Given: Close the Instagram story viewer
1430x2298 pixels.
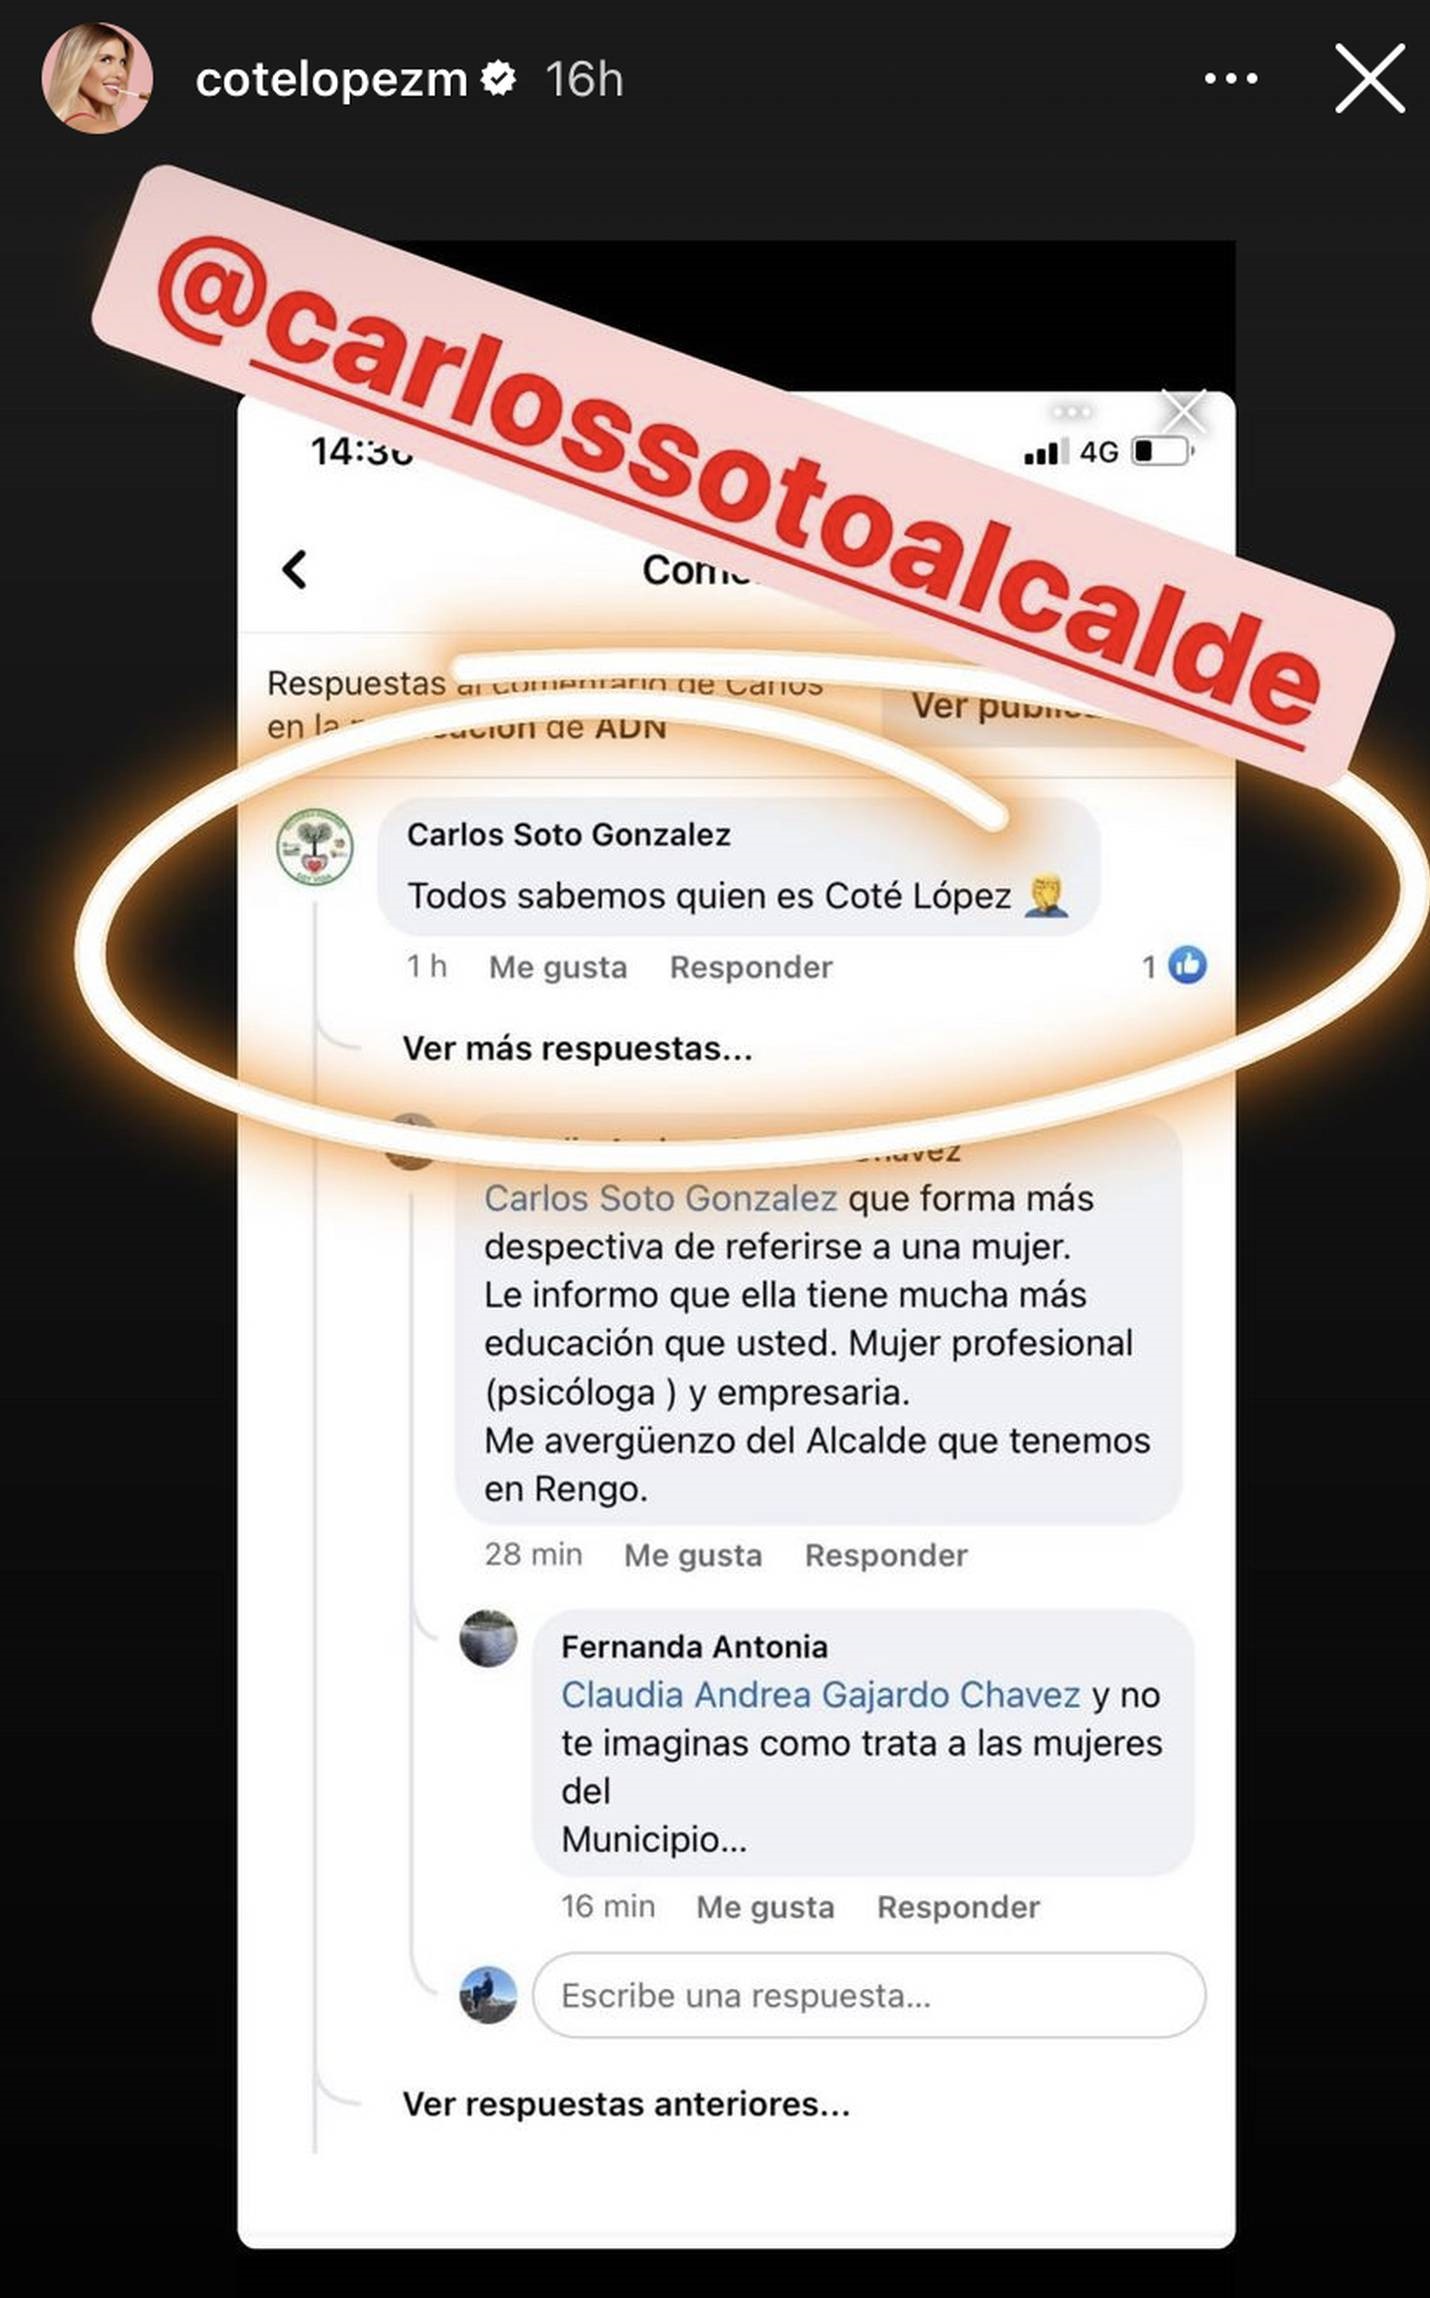Looking at the screenshot, I should pos(1370,78).
